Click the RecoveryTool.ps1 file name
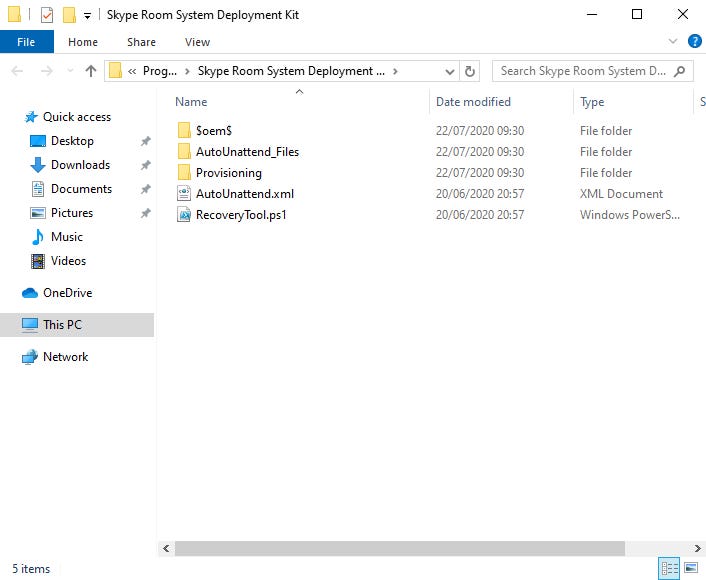 pos(241,215)
